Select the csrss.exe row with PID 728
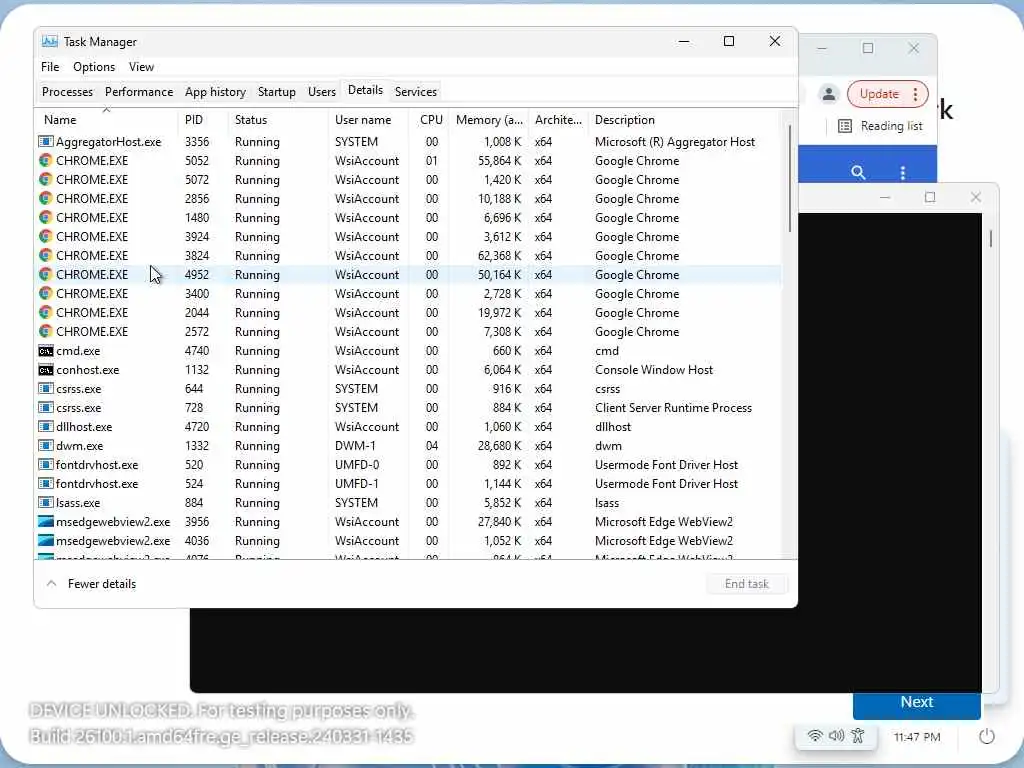Image resolution: width=1024 pixels, height=768 pixels. point(409,408)
